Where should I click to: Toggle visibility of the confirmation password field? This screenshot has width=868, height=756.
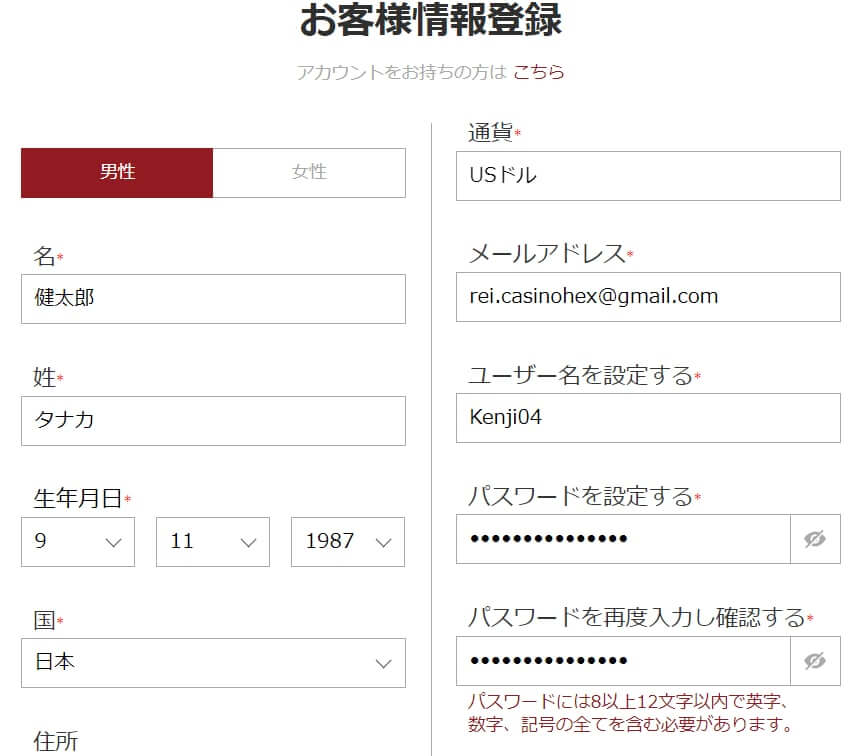click(815, 661)
